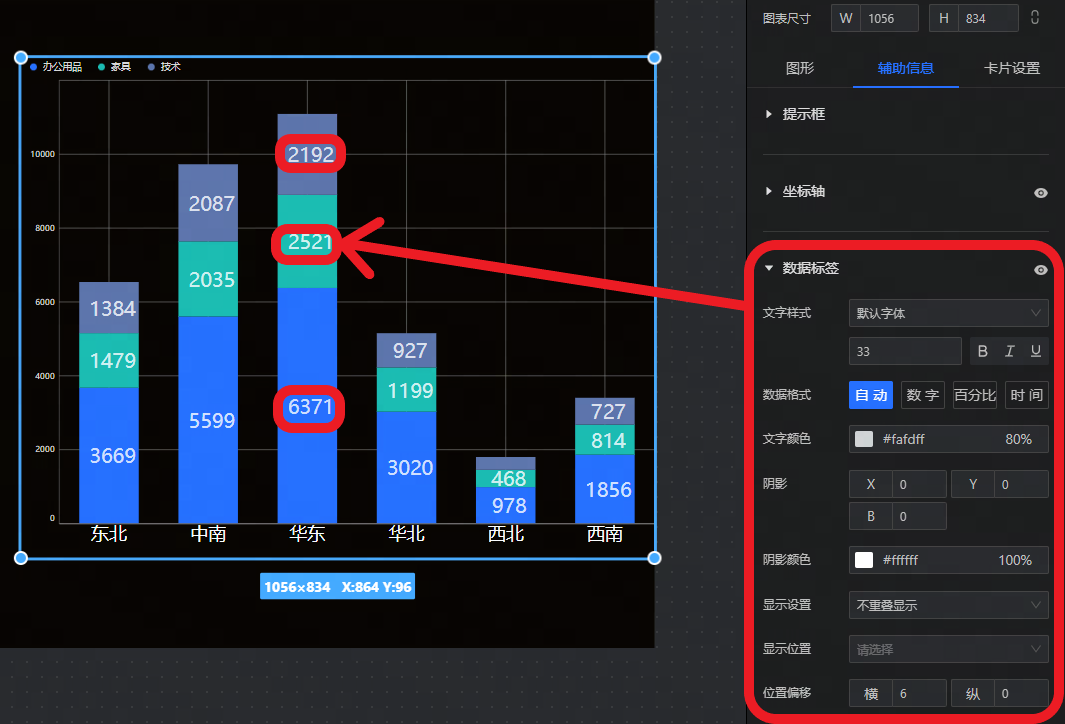Hide the 坐标轴 section with eye icon
Image resolution: width=1065 pixels, height=724 pixels.
(1041, 192)
